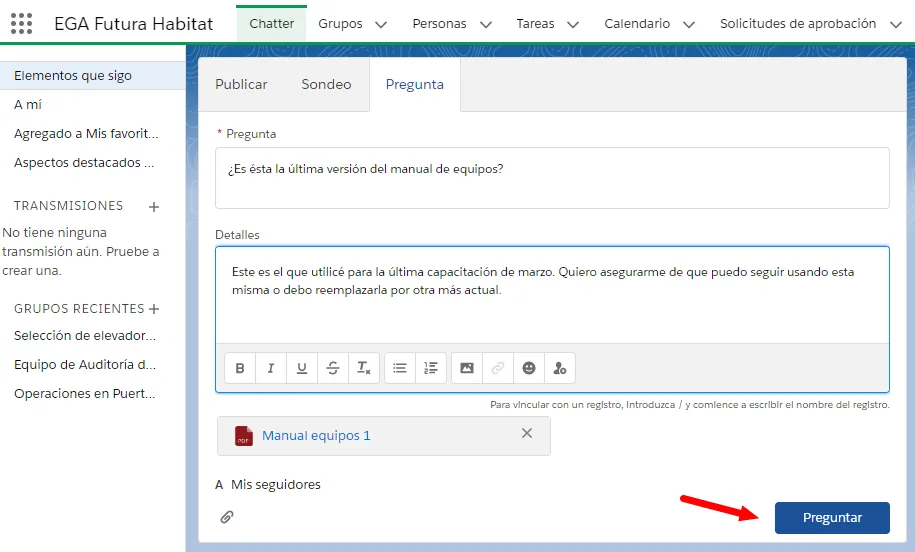Select Elementos que sigo feed
915x552 pixels.
[93, 76]
